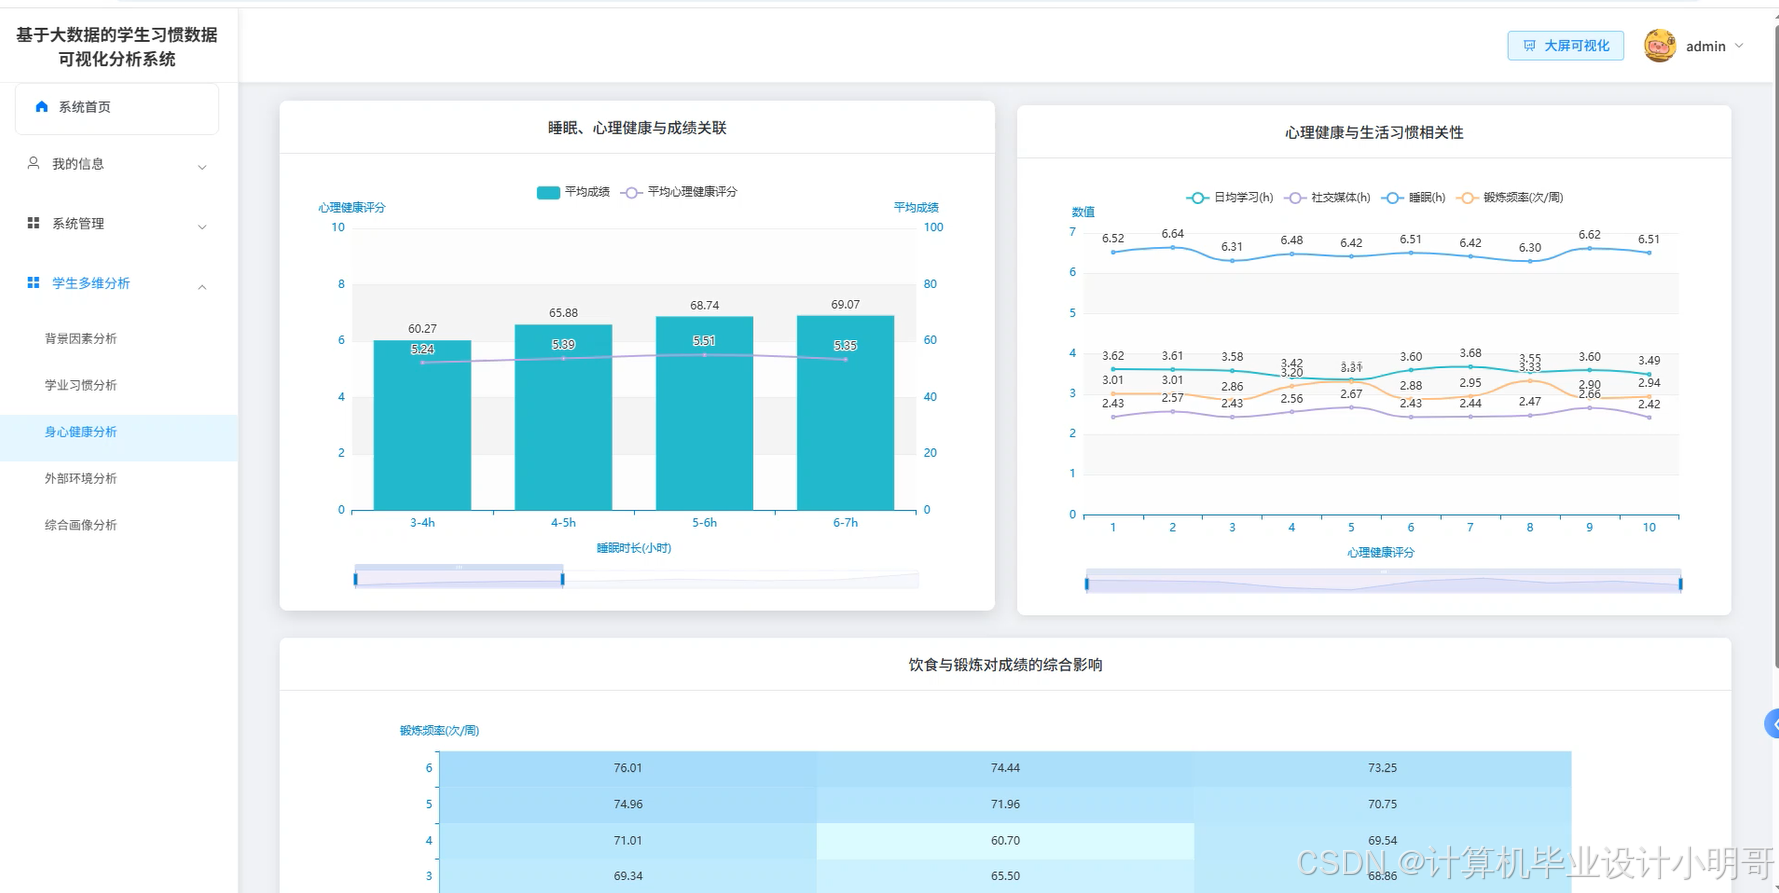The height and width of the screenshot is (893, 1779).
Task: Toggle 睡眠(h) legend series
Action: point(1413,198)
